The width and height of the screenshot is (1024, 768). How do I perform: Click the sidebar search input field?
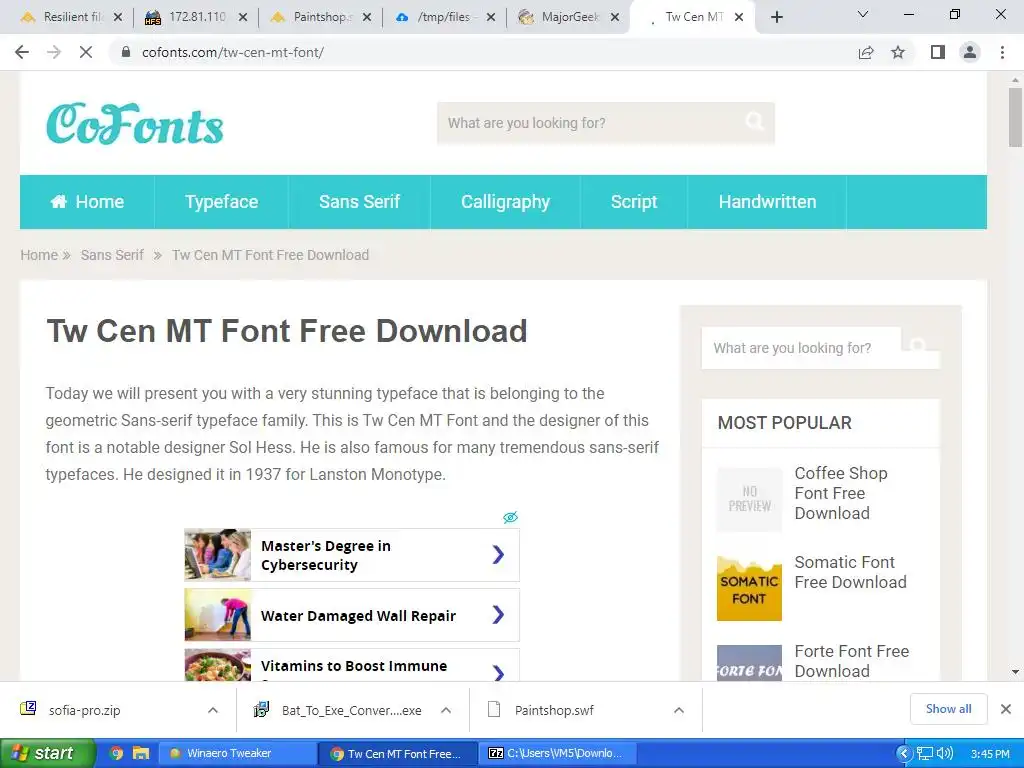(x=801, y=348)
